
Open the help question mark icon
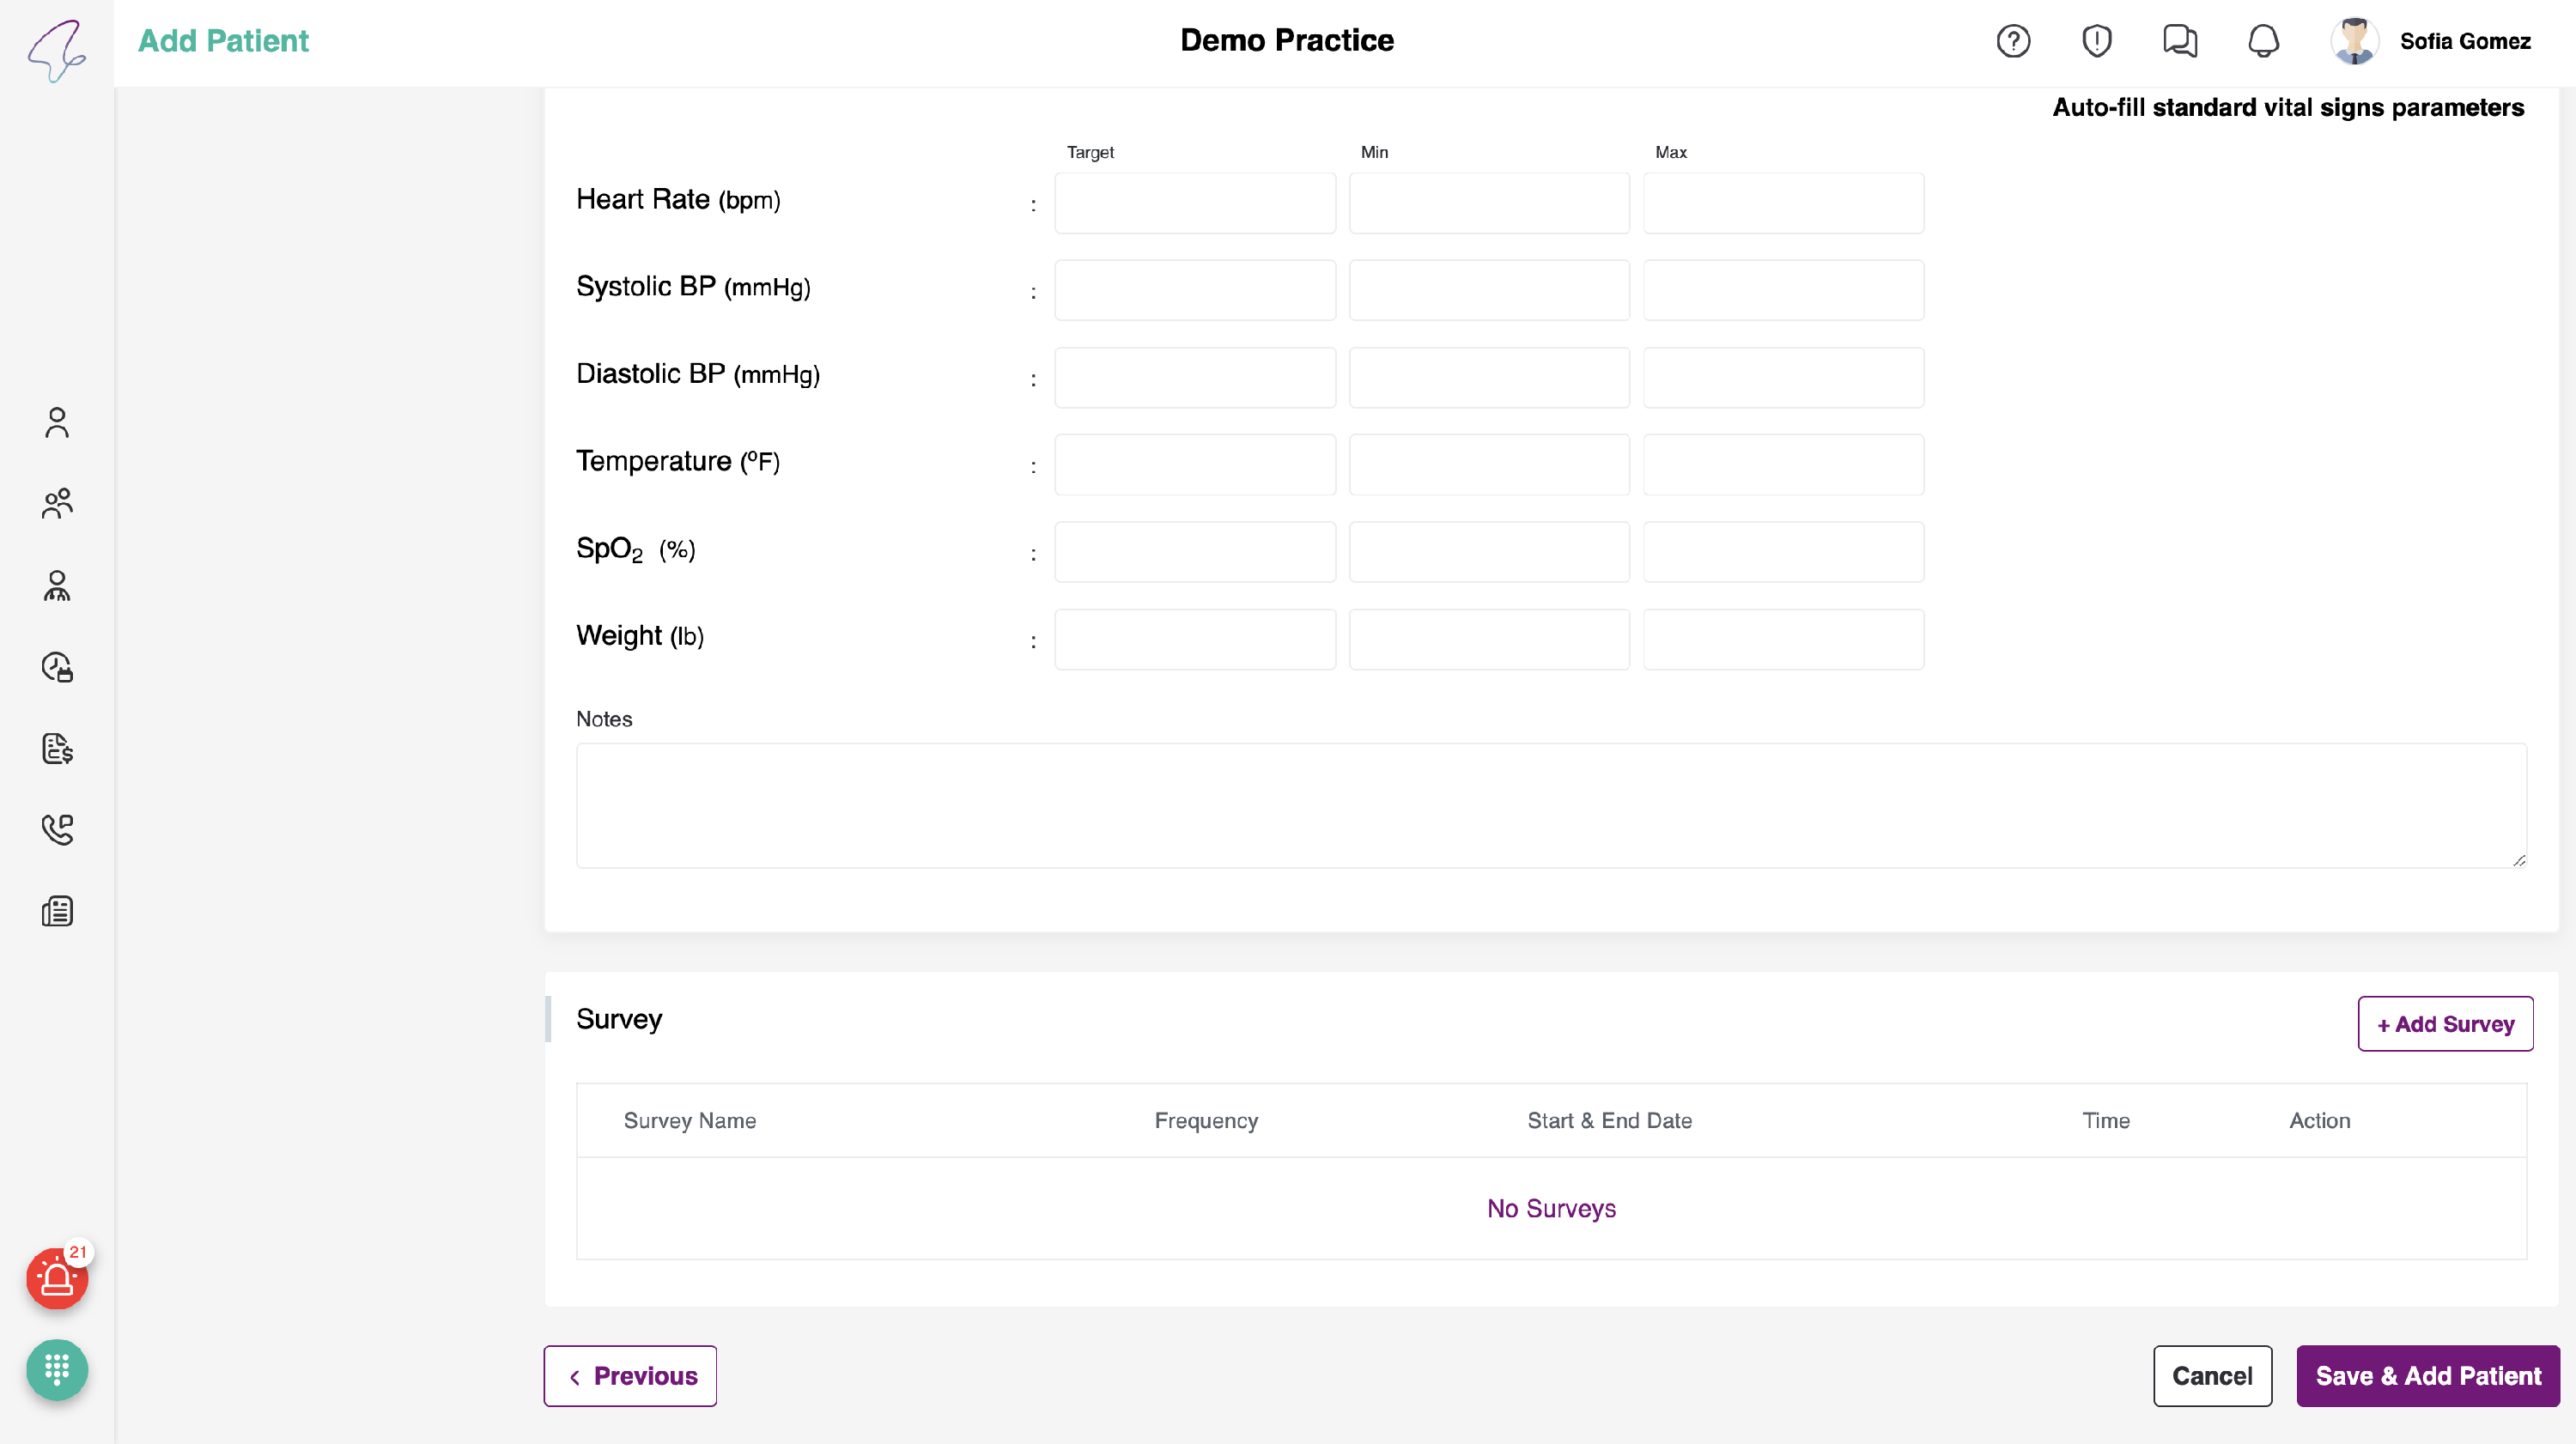pos(2013,41)
